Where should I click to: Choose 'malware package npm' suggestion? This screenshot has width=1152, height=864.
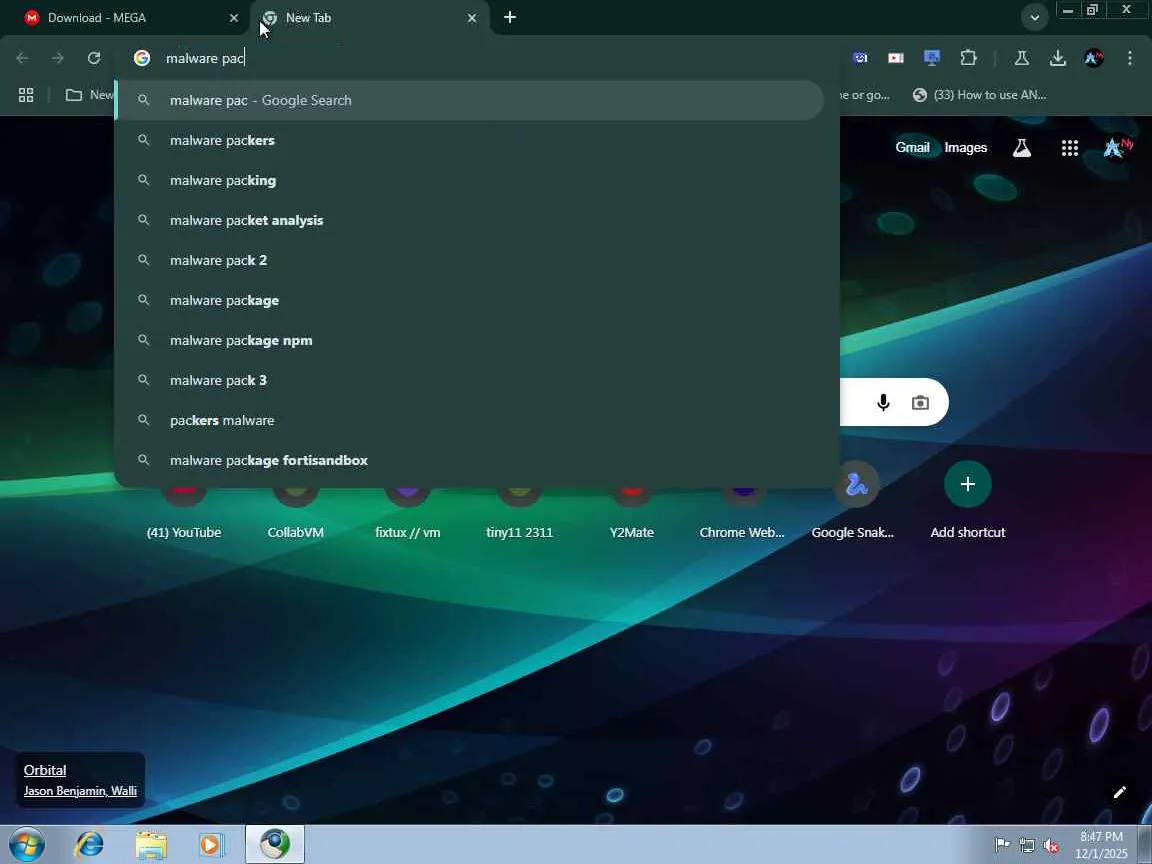point(470,340)
